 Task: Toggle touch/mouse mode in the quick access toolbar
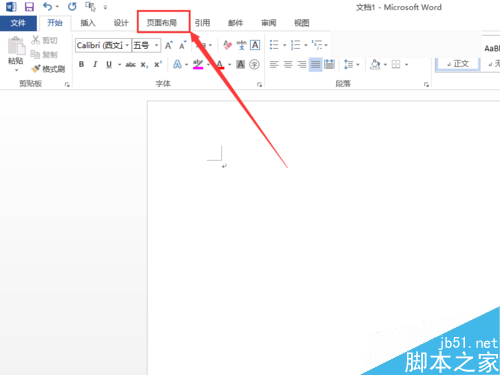90,6
